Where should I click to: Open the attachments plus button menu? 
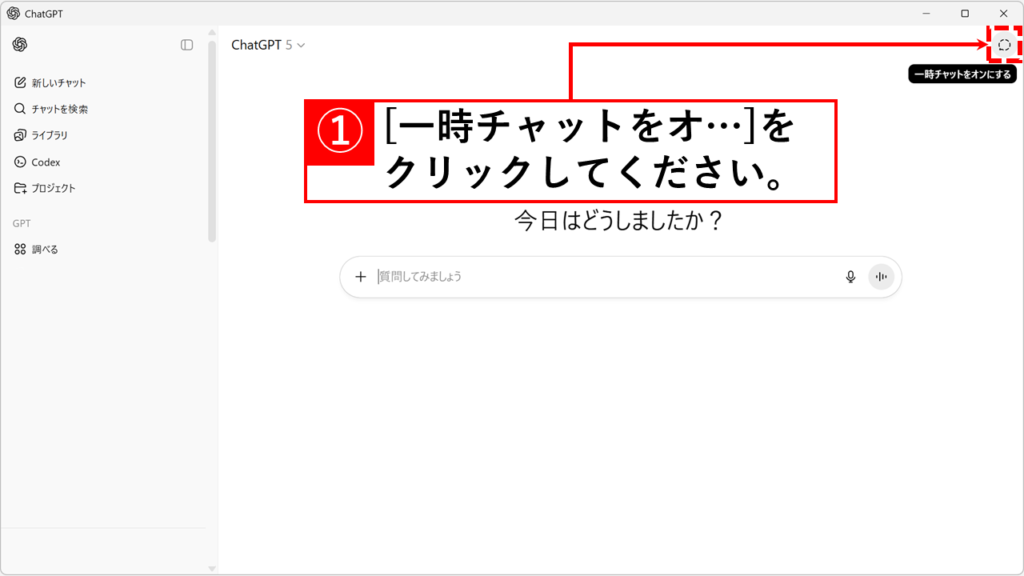[361, 277]
